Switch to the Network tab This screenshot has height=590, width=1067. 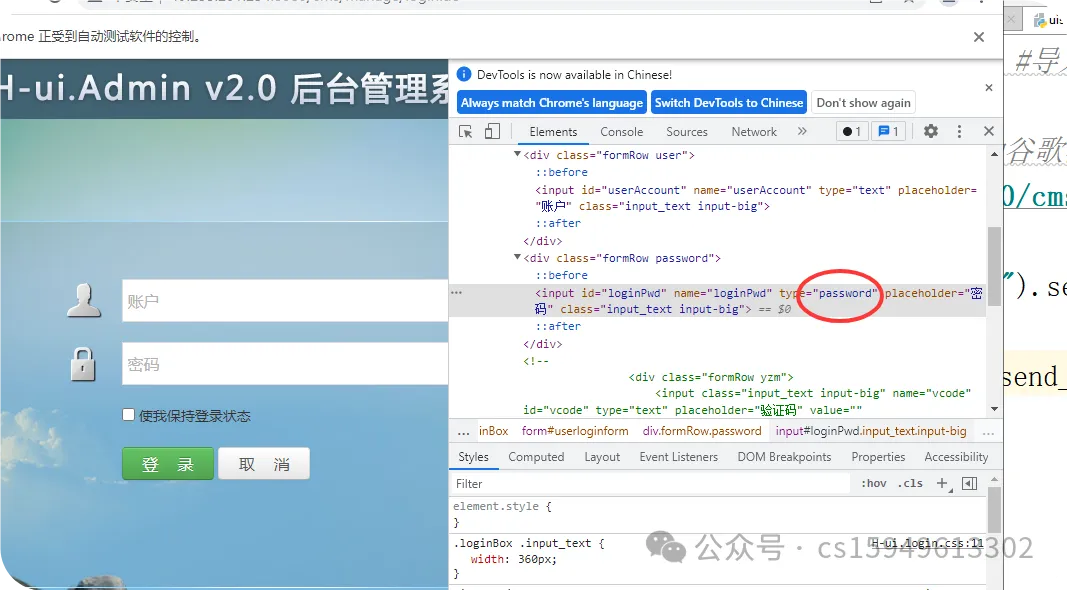pos(754,132)
